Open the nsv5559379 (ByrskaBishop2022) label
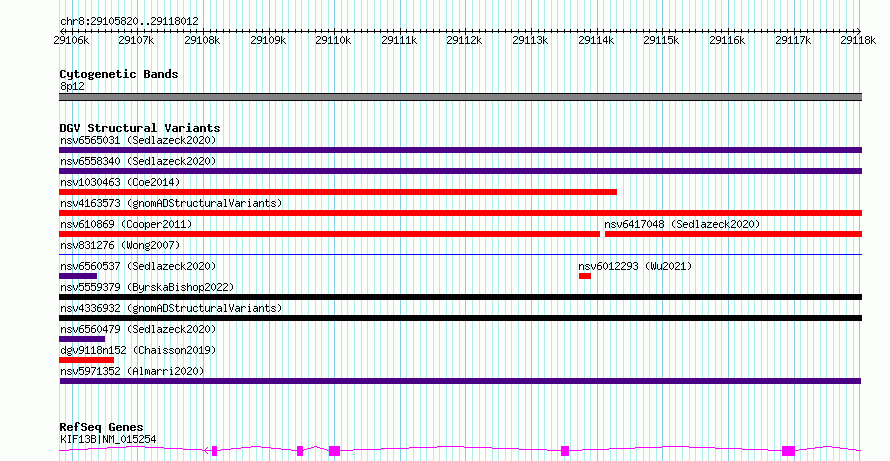 pyautogui.click(x=147, y=287)
